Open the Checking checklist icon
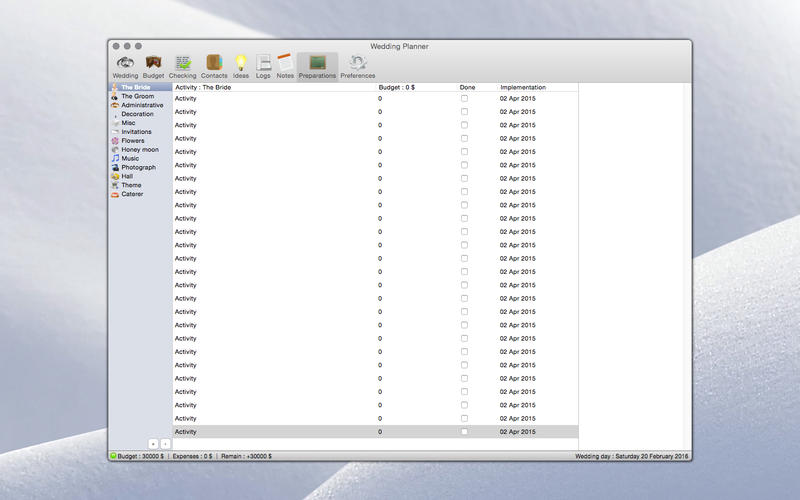This screenshot has height=500, width=800. point(183,62)
